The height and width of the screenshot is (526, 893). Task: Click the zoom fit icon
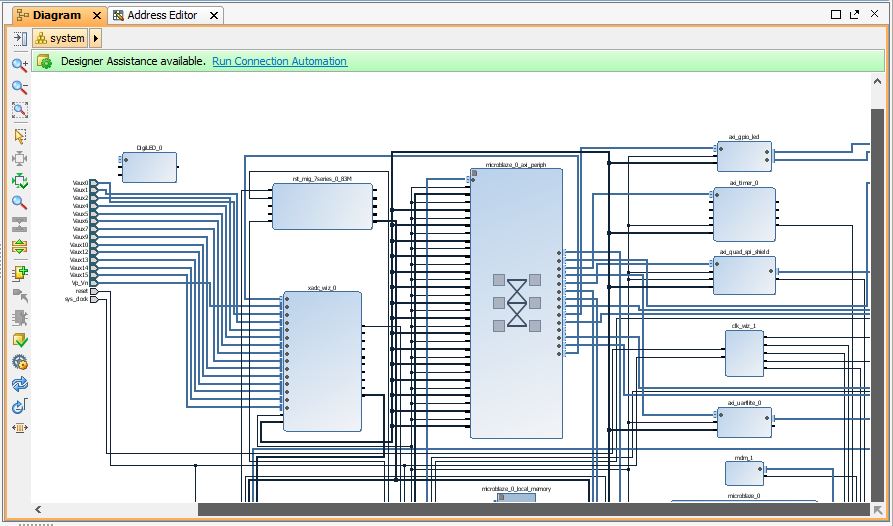tap(20, 158)
